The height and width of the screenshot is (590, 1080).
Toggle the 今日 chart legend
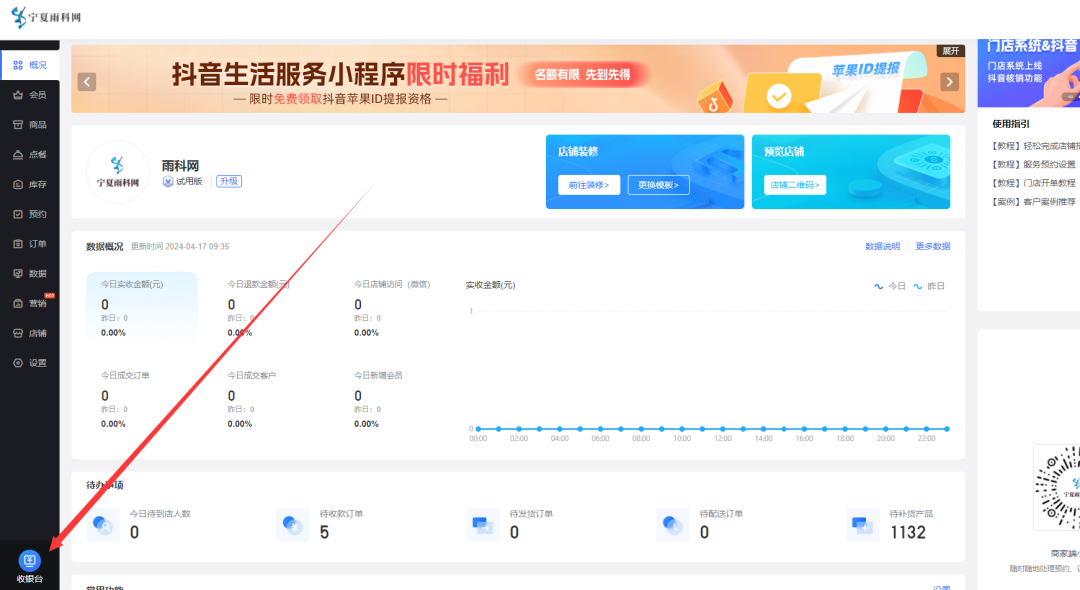(x=890, y=286)
